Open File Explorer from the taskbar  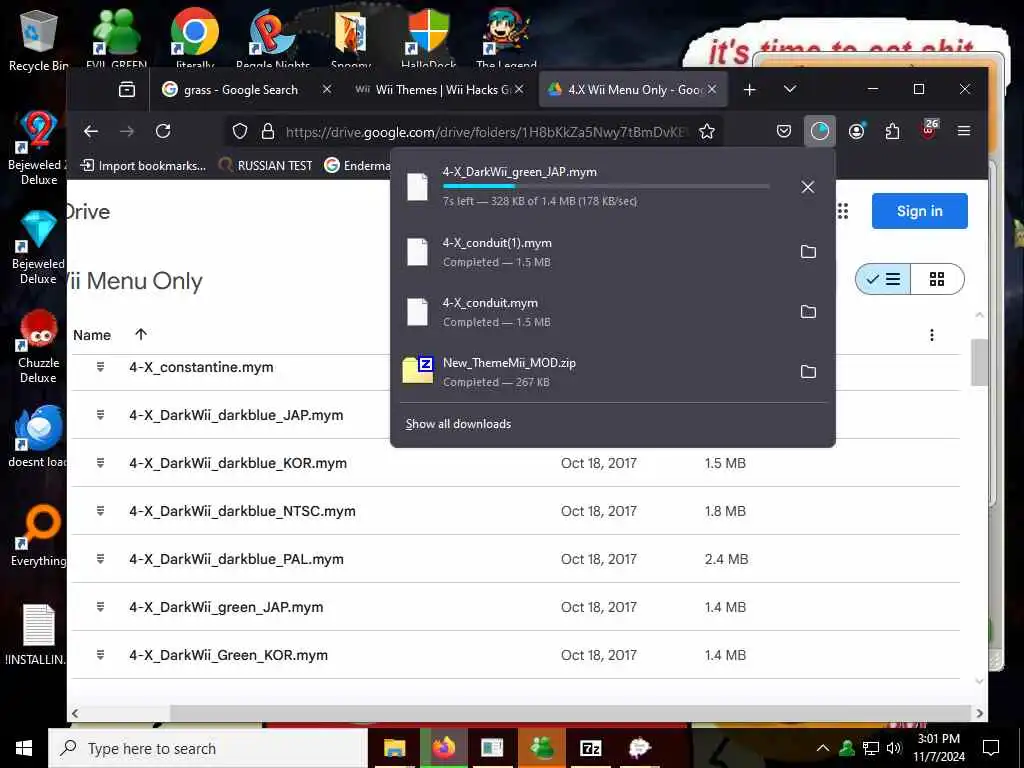[394, 748]
